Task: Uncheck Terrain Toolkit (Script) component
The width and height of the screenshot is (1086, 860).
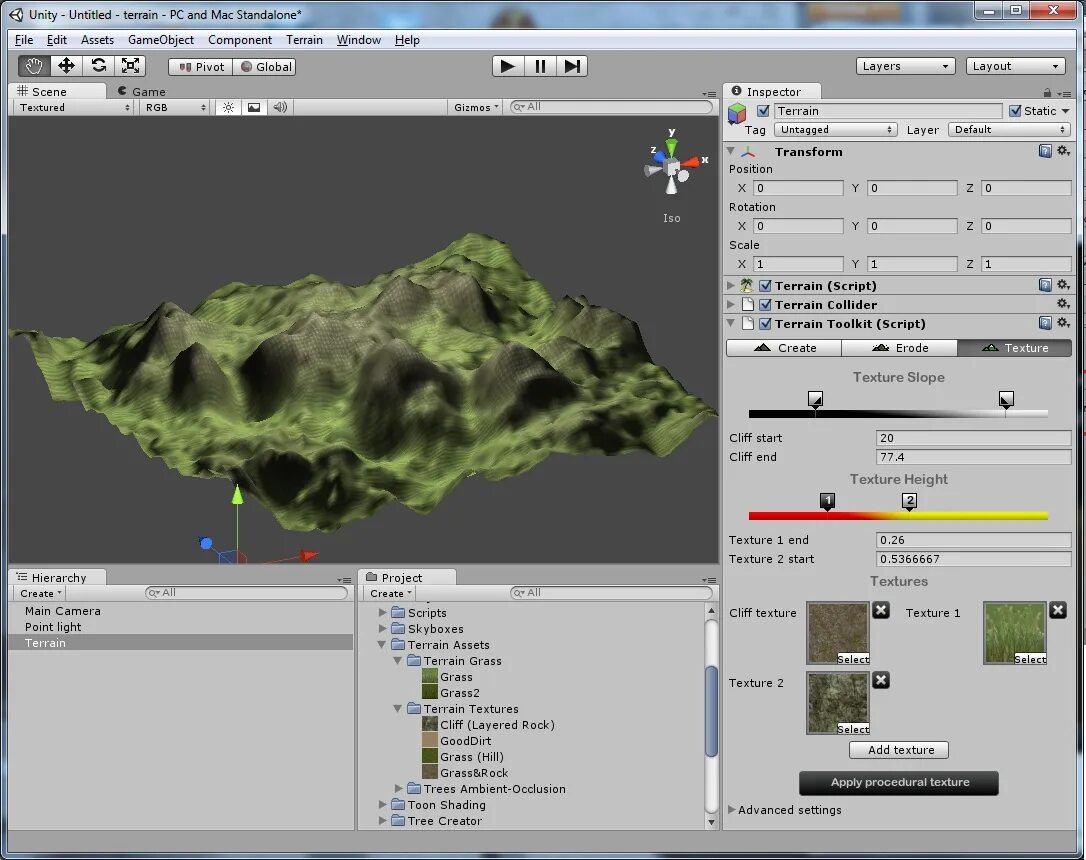Action: pyautogui.click(x=765, y=324)
